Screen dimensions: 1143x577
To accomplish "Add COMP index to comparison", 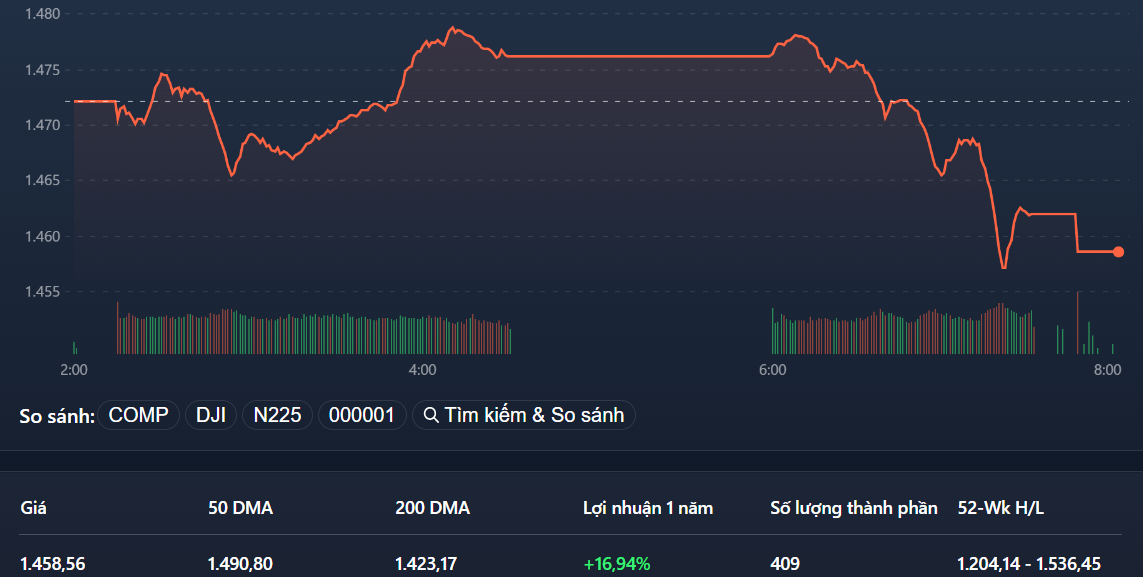I will [138, 415].
